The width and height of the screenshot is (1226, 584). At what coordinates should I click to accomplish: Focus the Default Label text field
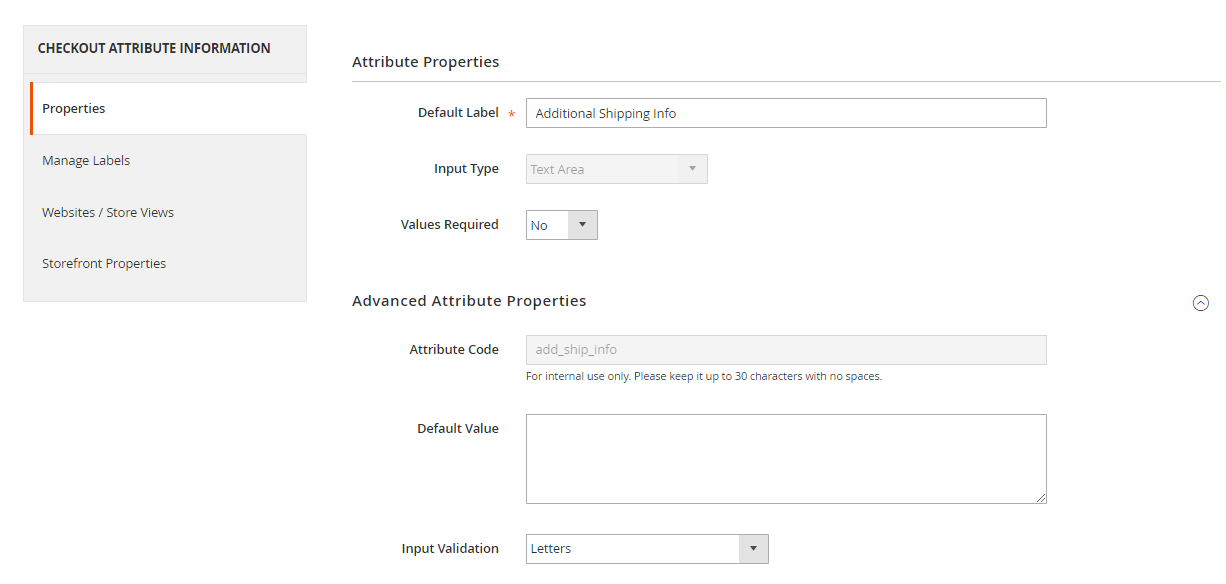point(785,114)
